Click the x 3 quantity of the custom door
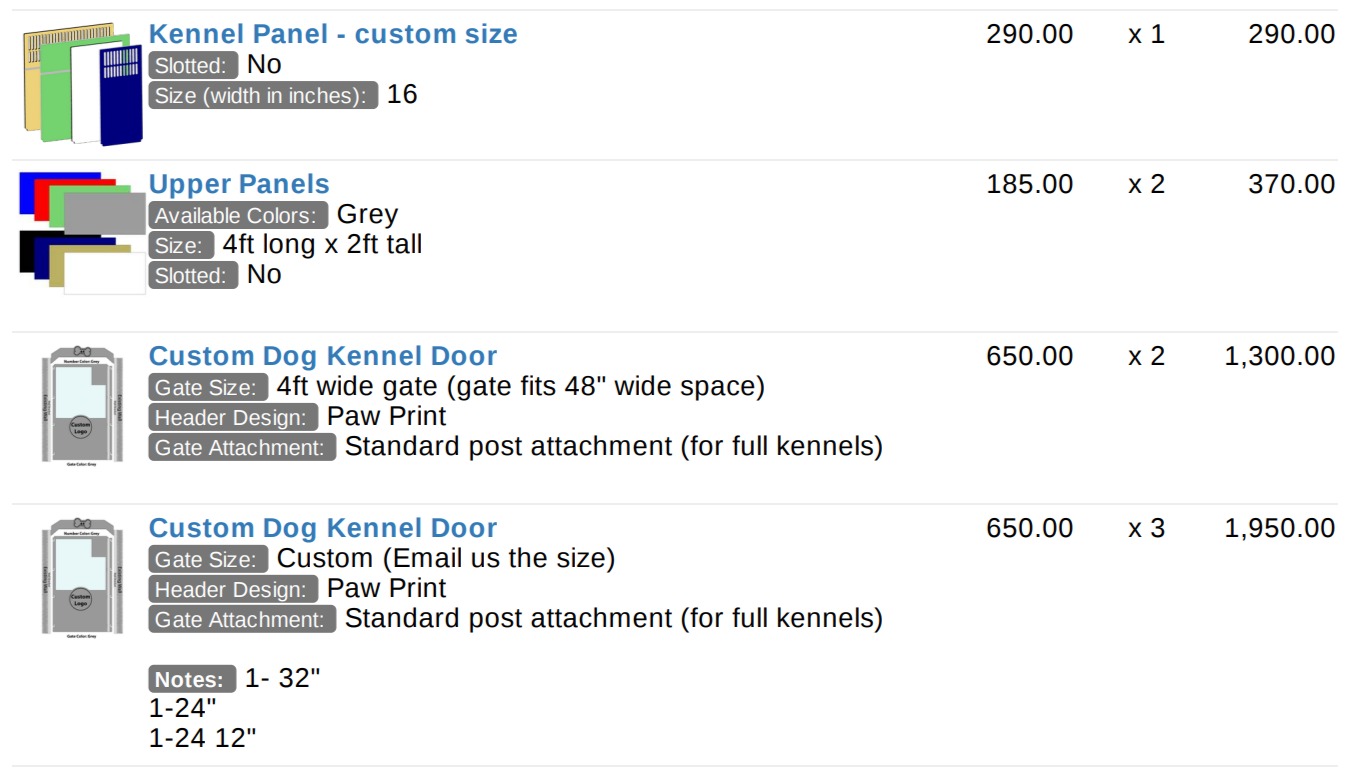The image size is (1361, 769). click(x=1147, y=528)
